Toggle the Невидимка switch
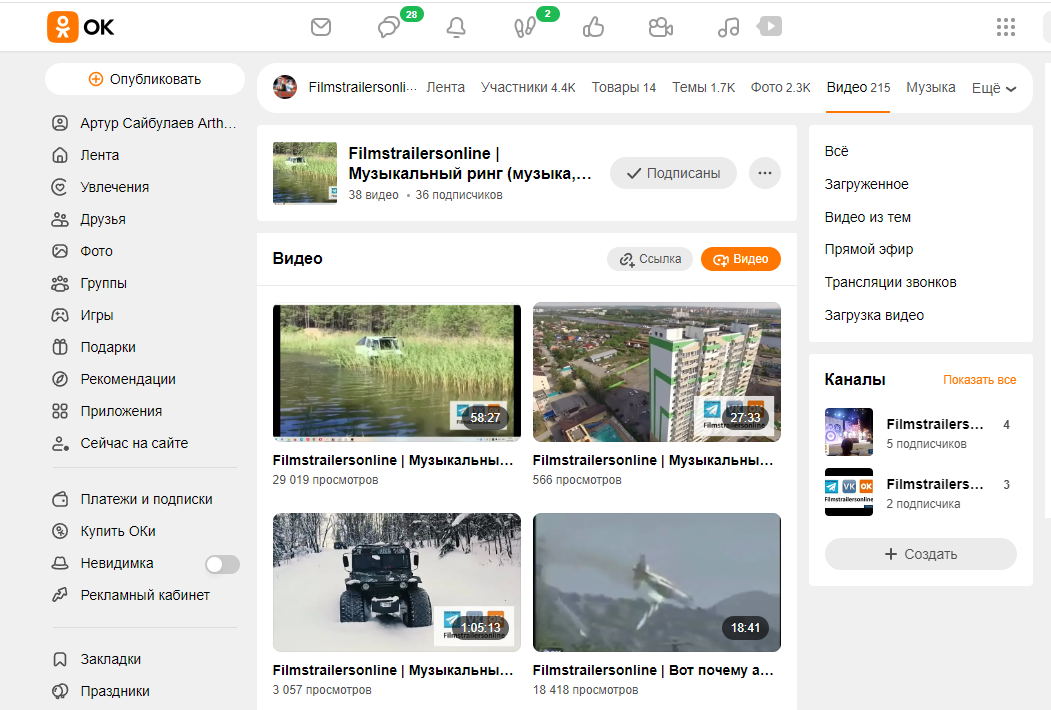1051x710 pixels. tap(223, 565)
